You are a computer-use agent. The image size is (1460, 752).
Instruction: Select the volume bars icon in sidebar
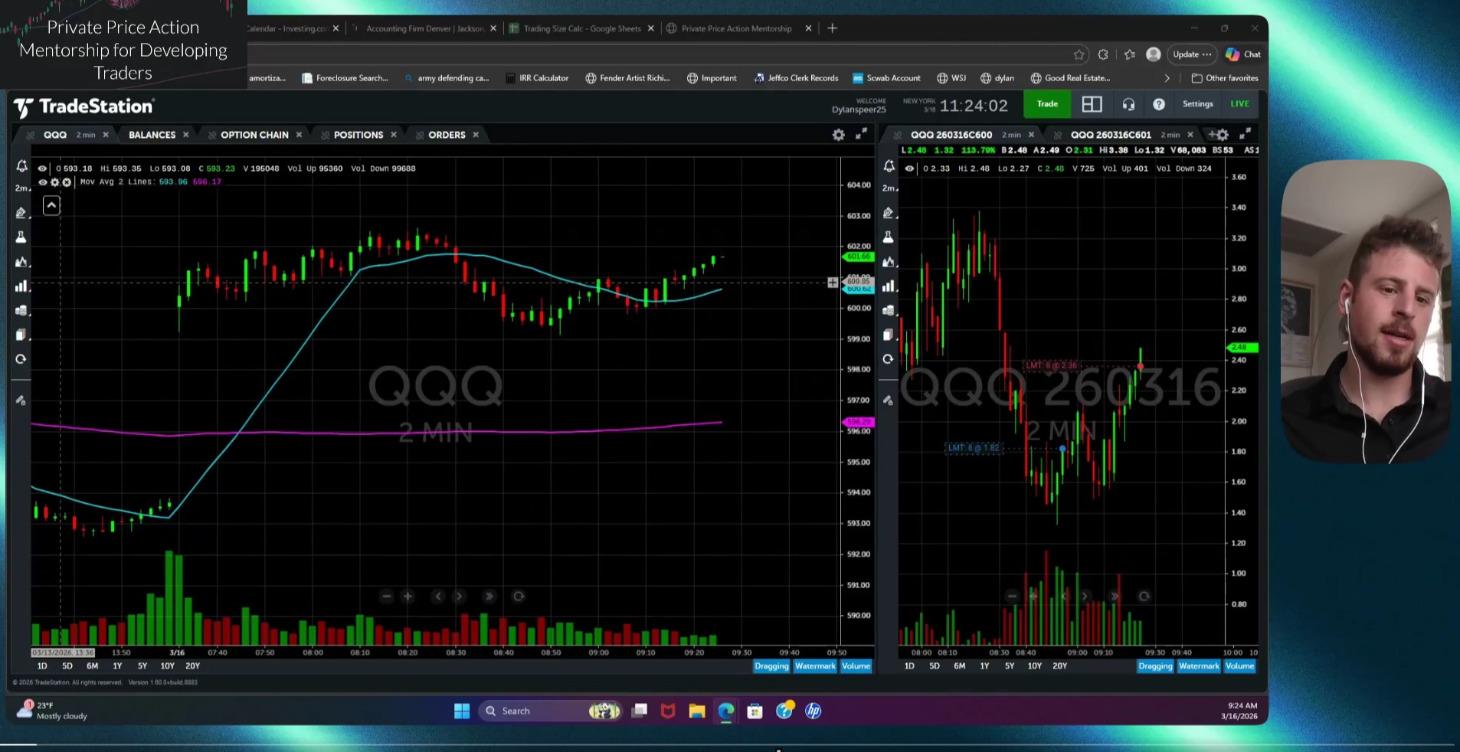click(x=20, y=286)
